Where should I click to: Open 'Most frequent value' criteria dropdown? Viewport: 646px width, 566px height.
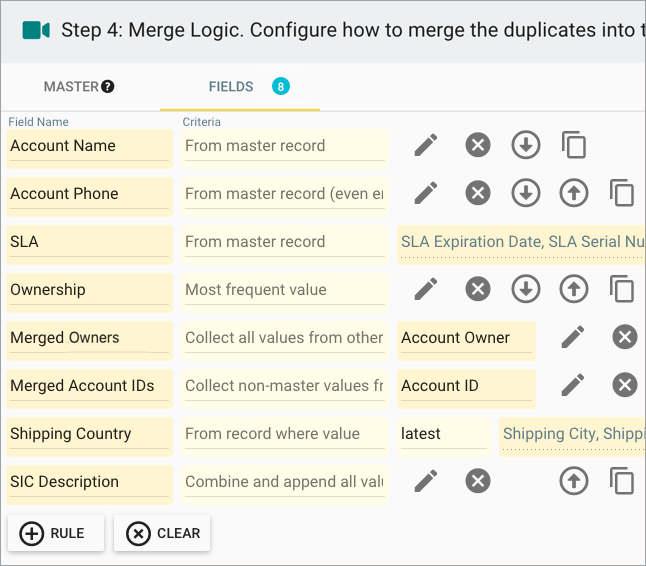(285, 293)
